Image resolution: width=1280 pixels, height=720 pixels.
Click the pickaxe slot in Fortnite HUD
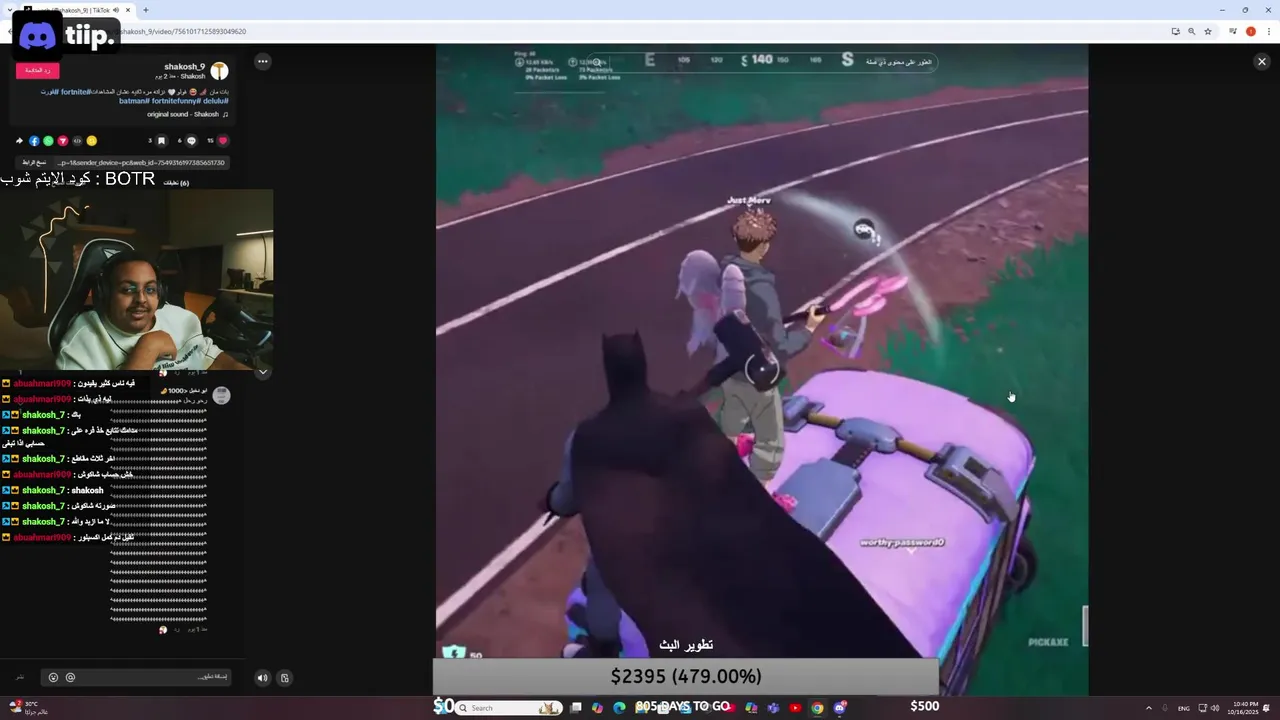click(1047, 642)
